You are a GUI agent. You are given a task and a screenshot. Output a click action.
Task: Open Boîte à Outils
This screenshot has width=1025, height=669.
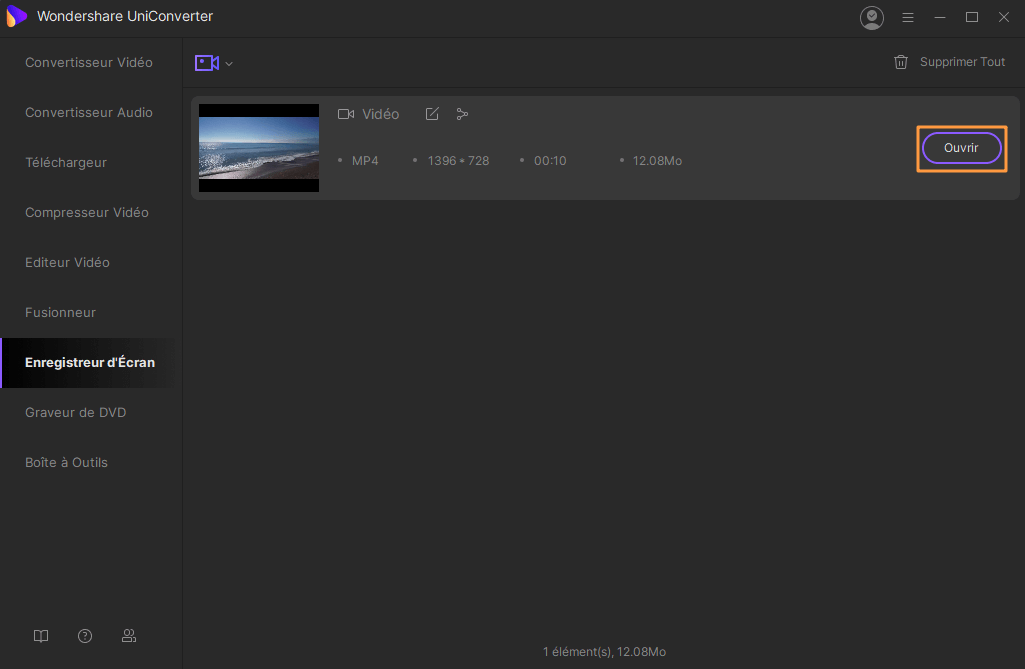tap(66, 462)
